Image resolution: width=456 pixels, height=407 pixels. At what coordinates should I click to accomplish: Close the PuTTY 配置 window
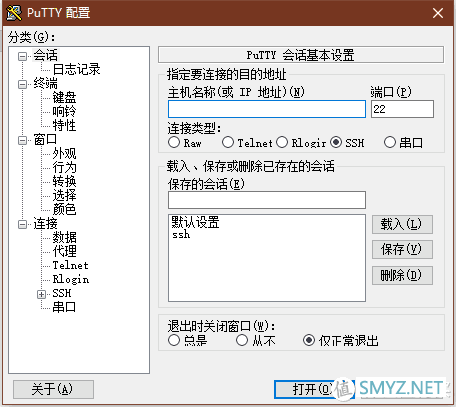point(438,13)
